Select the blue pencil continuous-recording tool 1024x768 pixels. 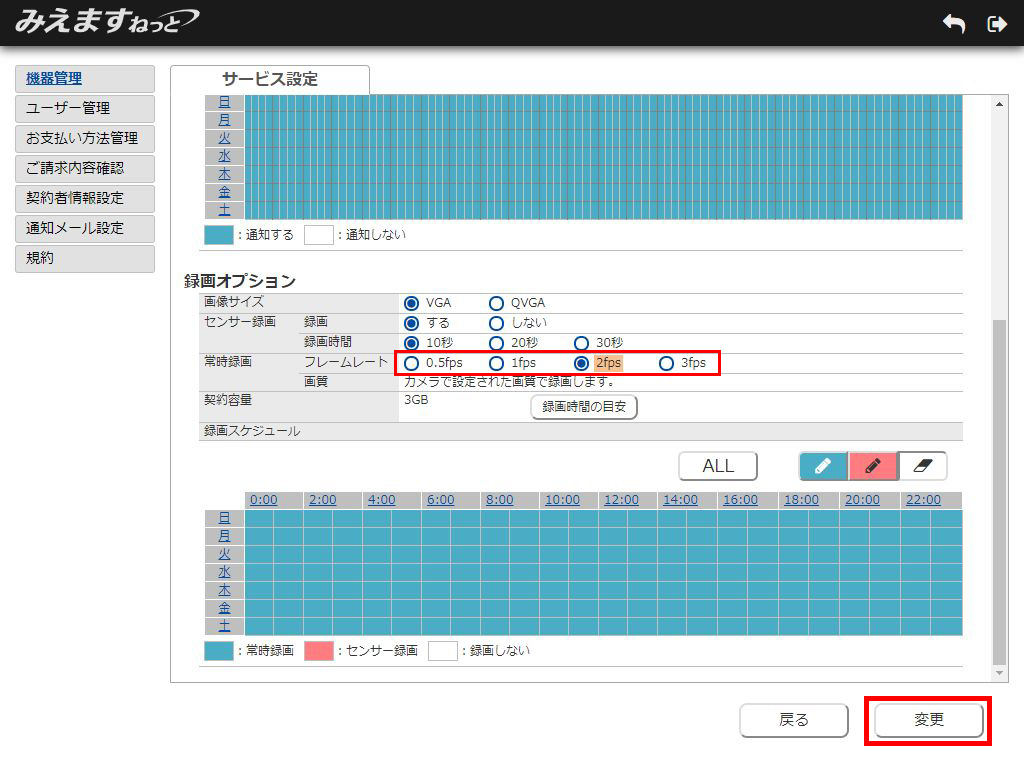pos(823,466)
